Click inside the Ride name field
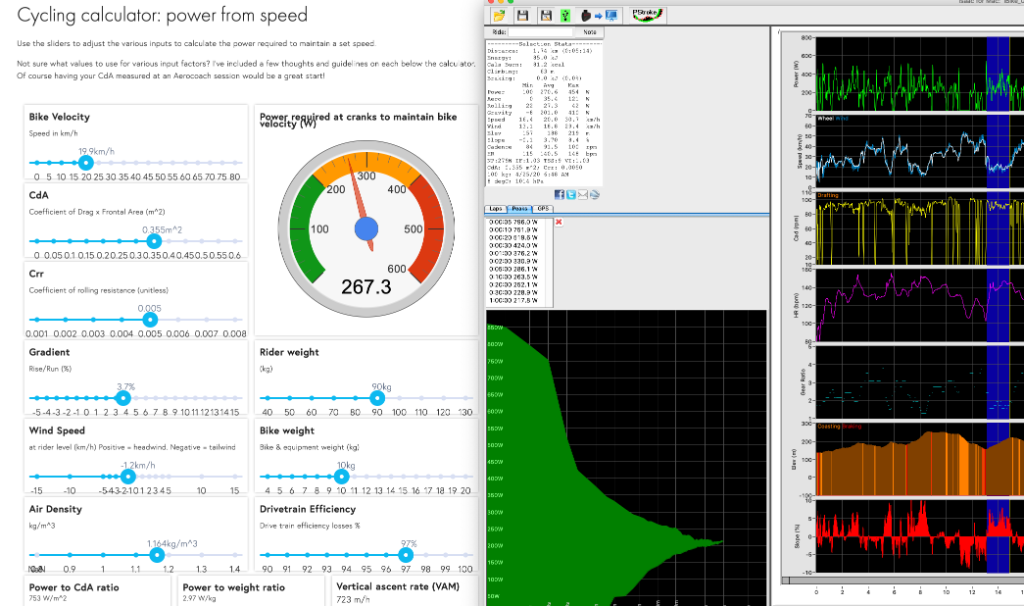 pyautogui.click(x=540, y=31)
